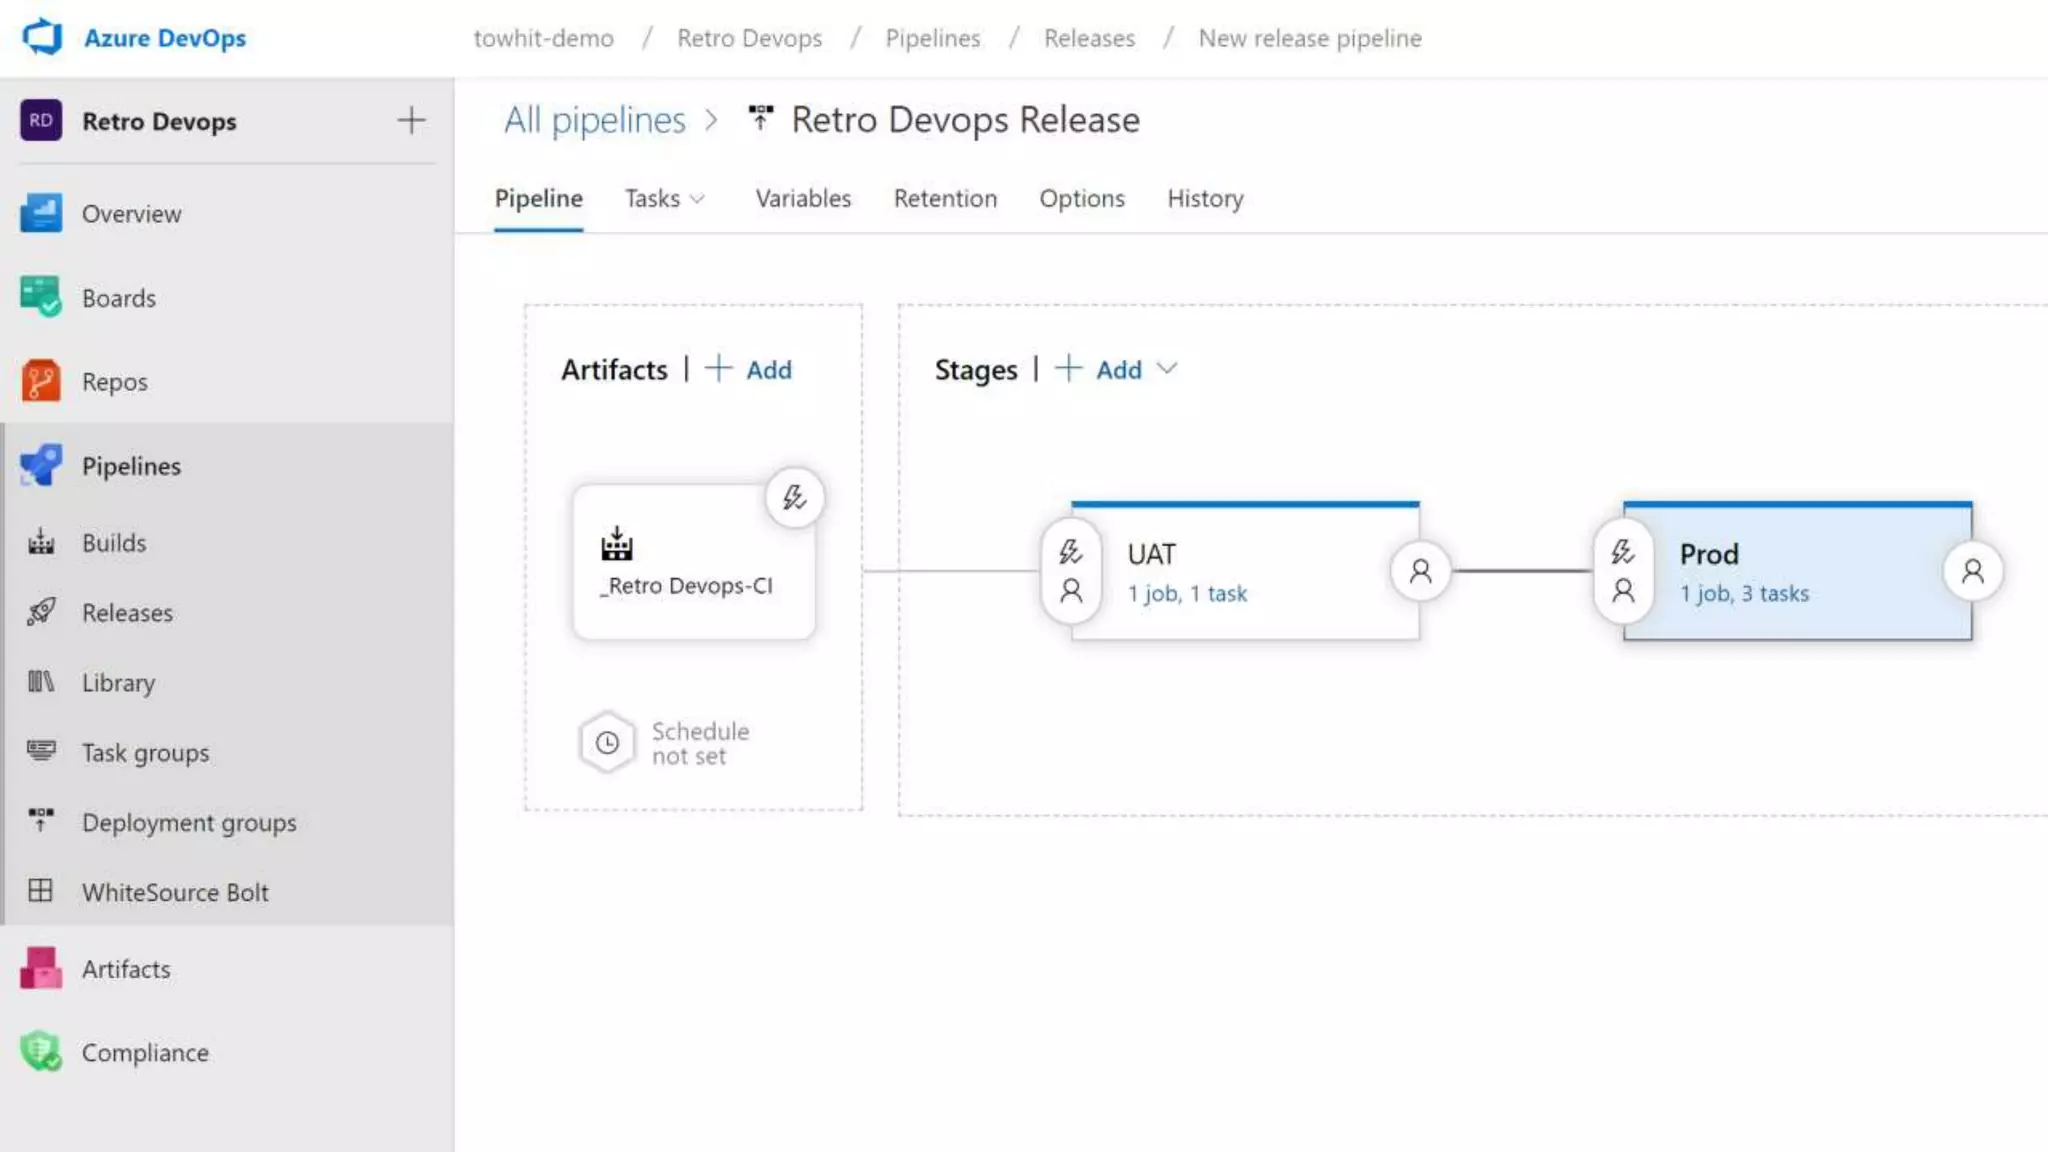Open Deployment groups in sidebar
Image resolution: width=2048 pixels, height=1152 pixels.
click(x=189, y=822)
